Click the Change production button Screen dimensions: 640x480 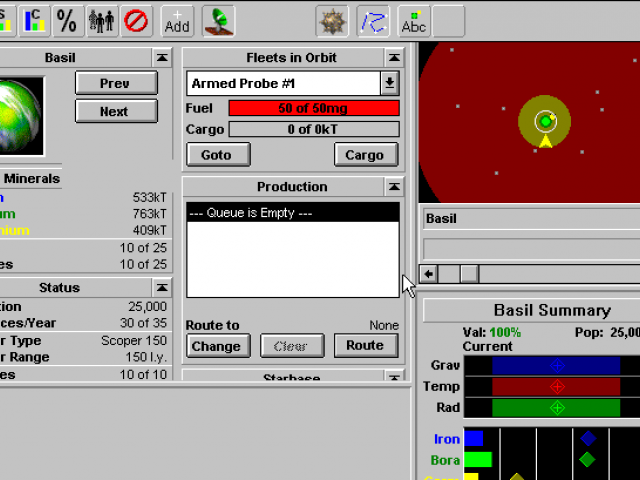218,346
